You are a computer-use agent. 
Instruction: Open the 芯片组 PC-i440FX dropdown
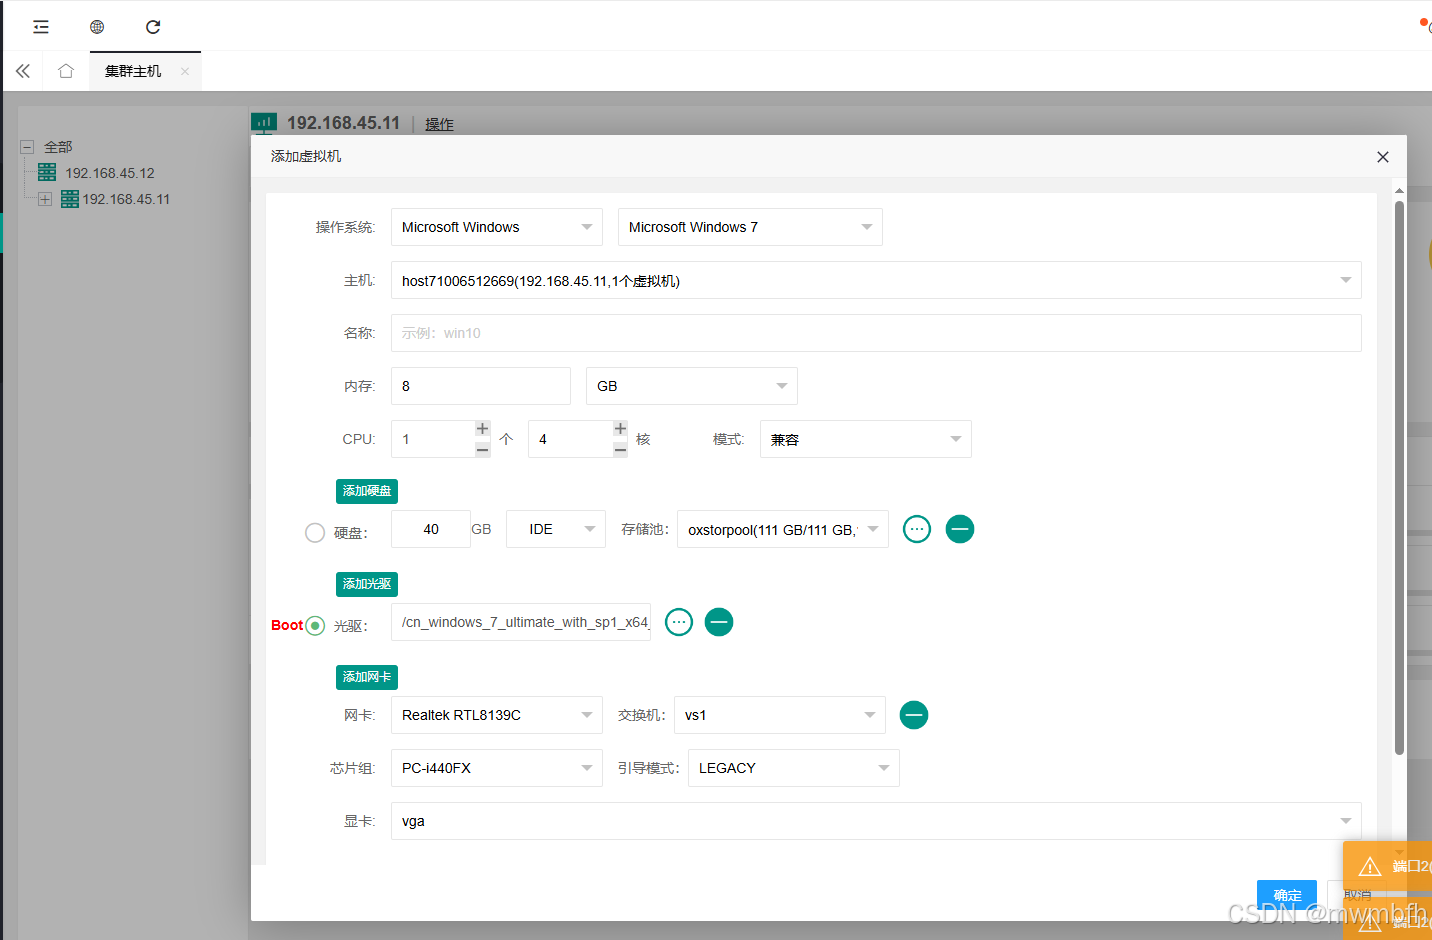(497, 768)
